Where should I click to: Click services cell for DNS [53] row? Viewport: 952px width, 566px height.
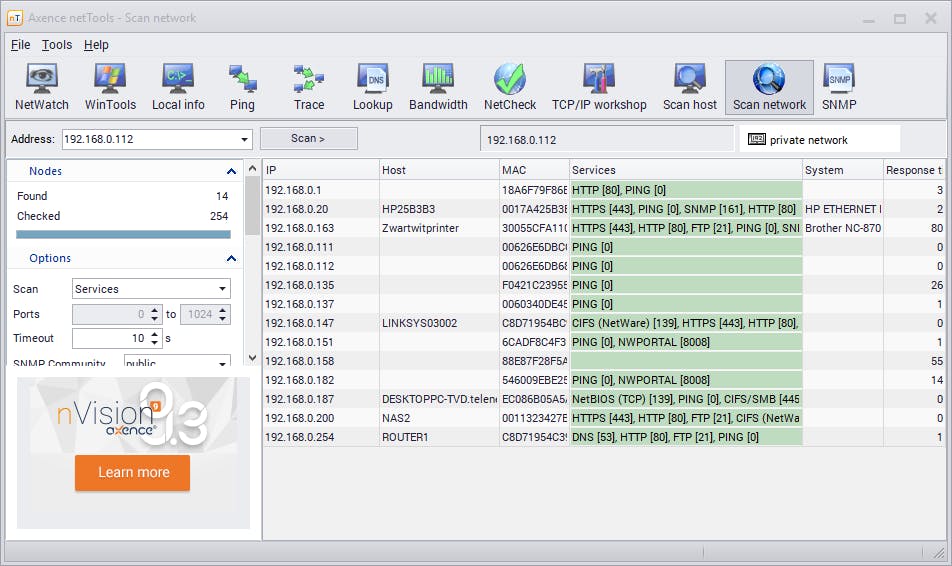point(686,437)
